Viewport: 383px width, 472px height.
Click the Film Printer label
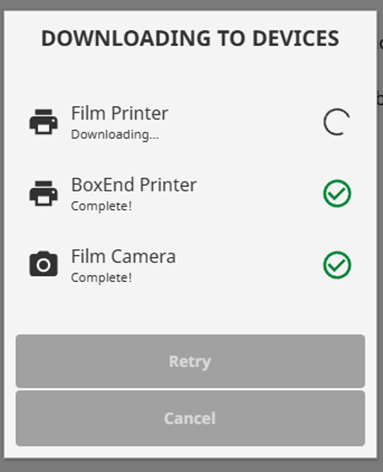click(x=120, y=113)
